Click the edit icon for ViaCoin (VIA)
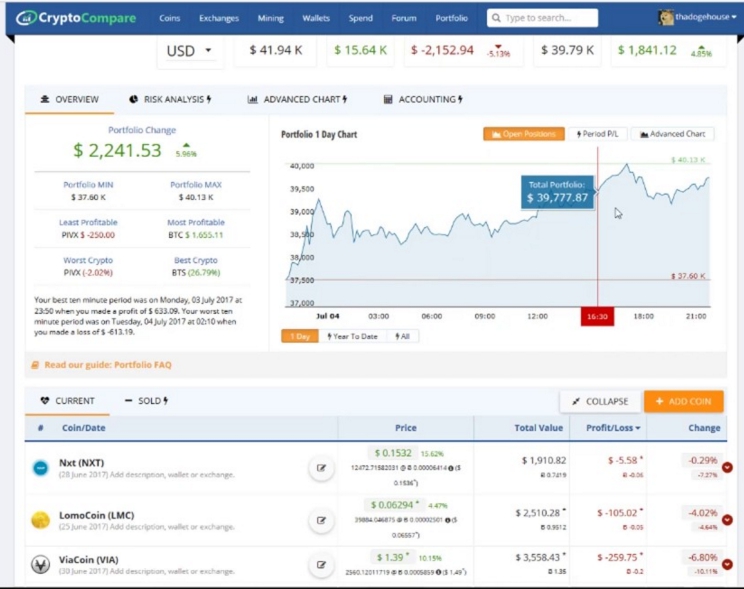 (321, 565)
